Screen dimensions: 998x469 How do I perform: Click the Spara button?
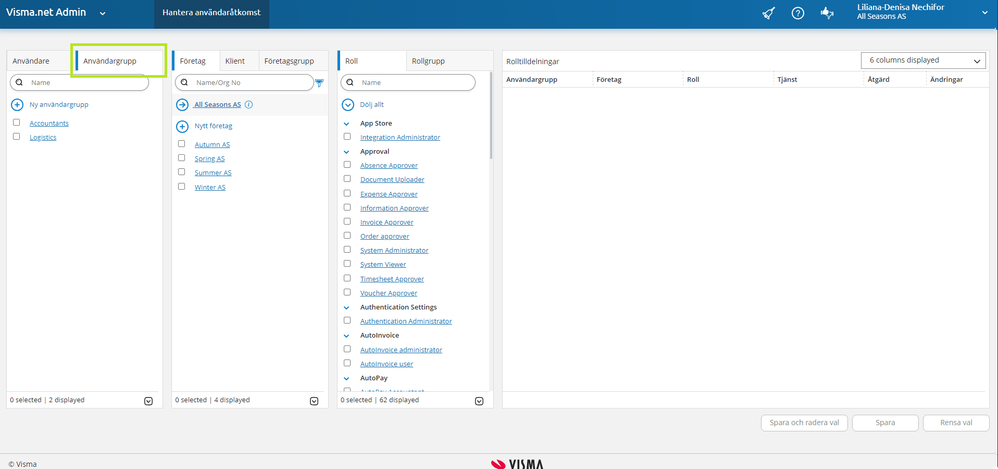click(x=885, y=423)
